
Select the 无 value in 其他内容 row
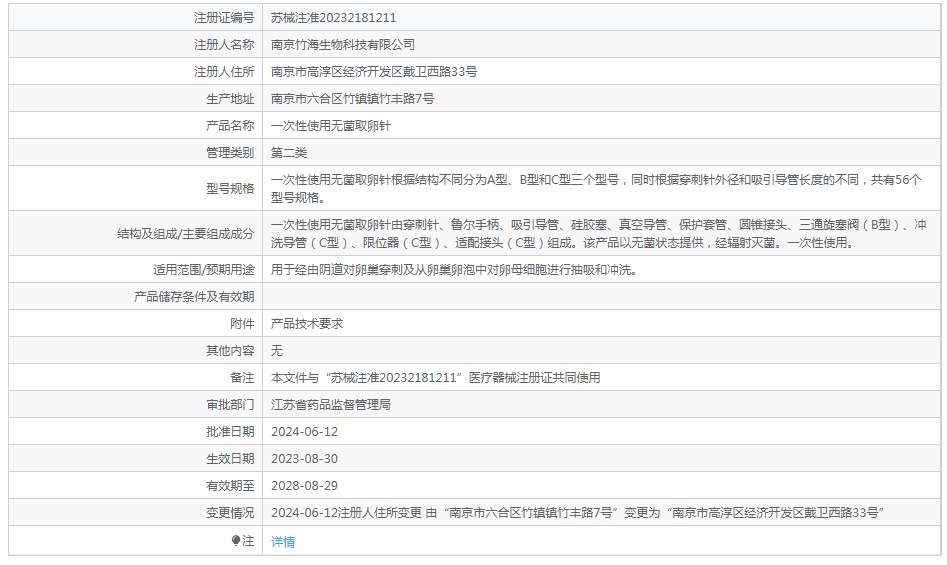(x=277, y=351)
